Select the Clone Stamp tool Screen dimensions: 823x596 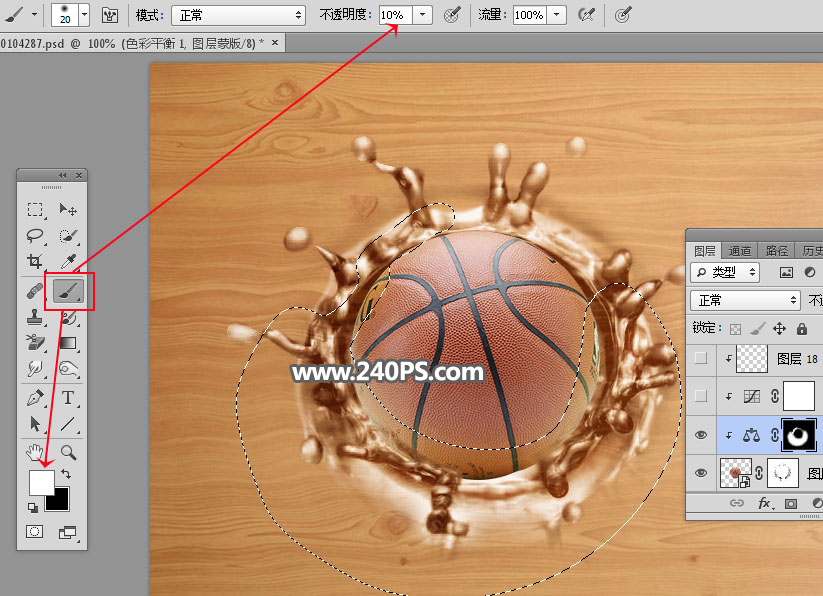click(35, 317)
